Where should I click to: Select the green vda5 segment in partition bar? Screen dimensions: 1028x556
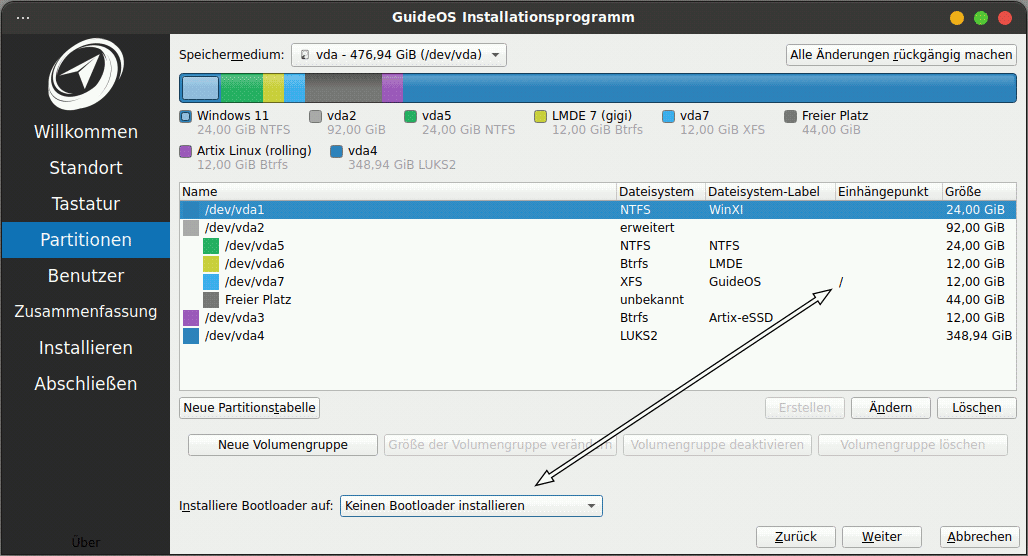click(x=242, y=88)
